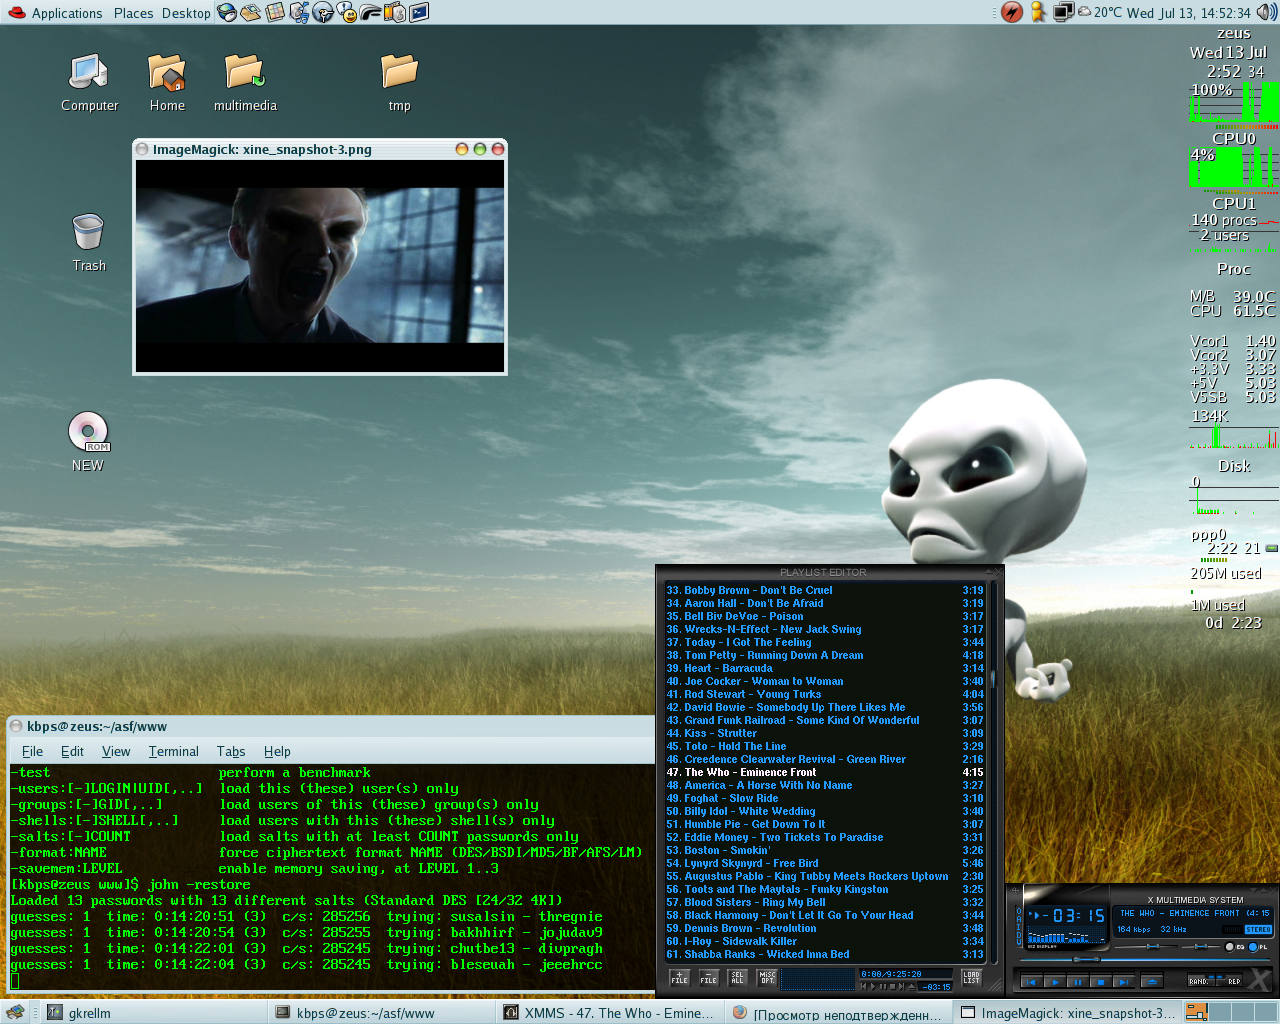This screenshot has height=1024, width=1280.
Task: Click the clock showing Wed Jul 13 in the panel
Action: (x=1188, y=13)
